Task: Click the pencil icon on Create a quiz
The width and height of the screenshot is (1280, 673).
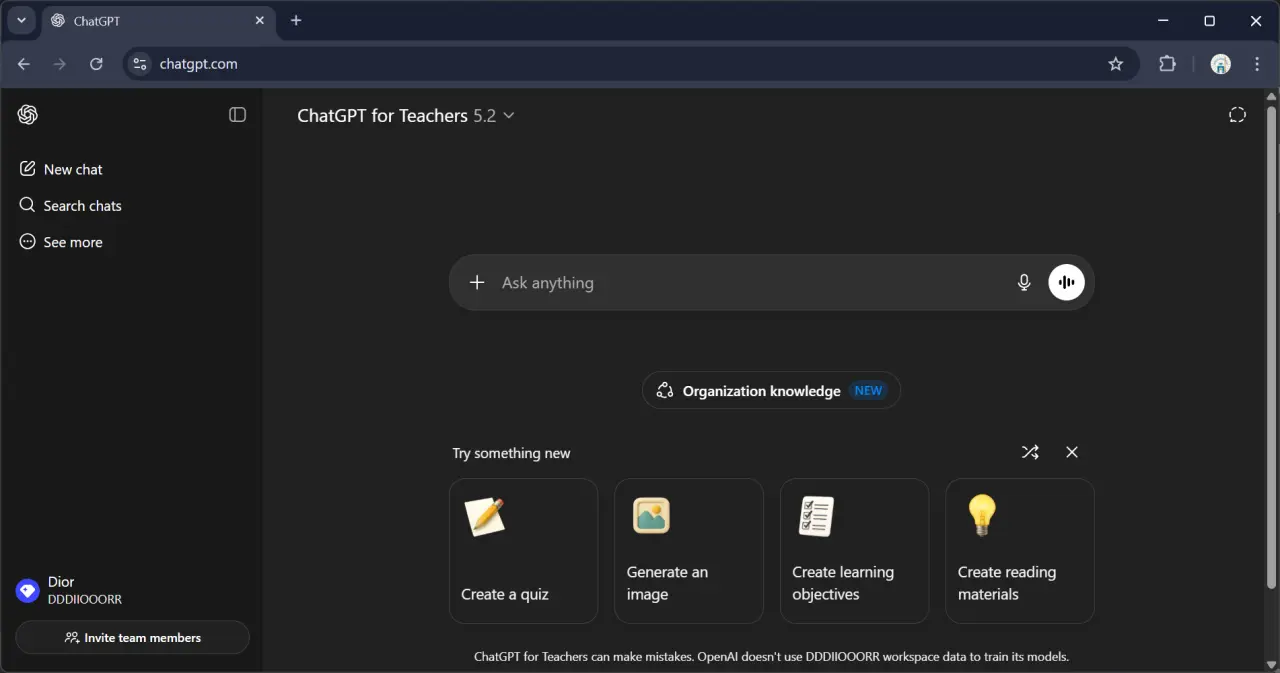Action: (485, 517)
